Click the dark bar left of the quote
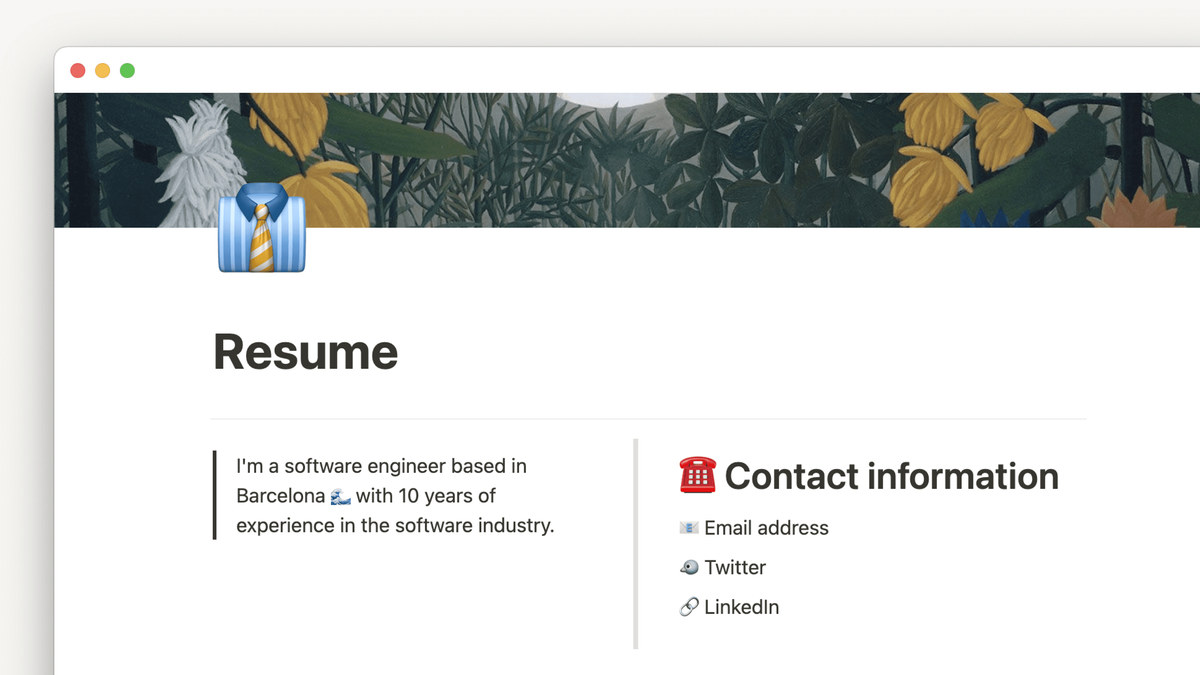Screen dimensions: 1200x675 point(215,495)
